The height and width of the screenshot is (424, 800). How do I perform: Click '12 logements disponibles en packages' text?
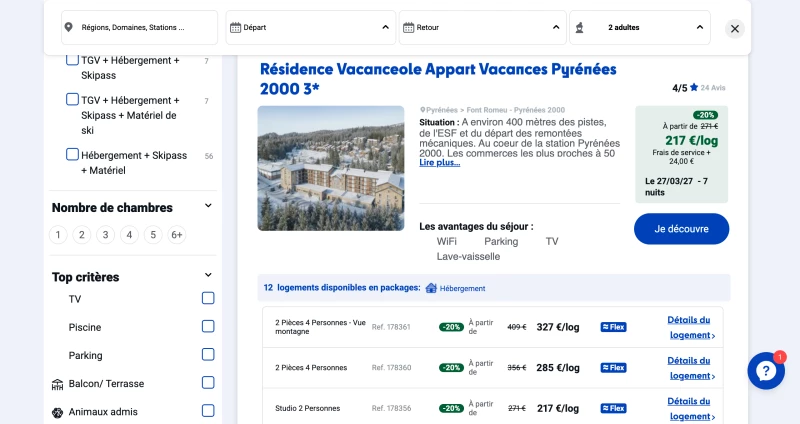pos(342,288)
